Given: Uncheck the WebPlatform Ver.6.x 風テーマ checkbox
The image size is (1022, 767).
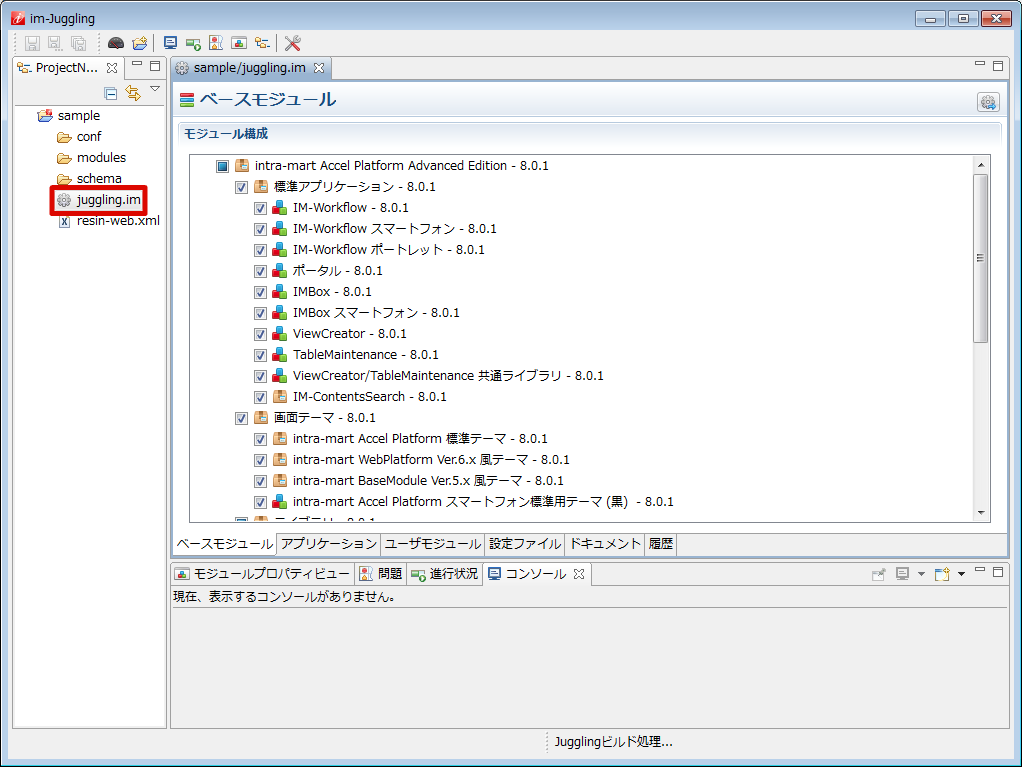Looking at the screenshot, I should pyautogui.click(x=260, y=460).
